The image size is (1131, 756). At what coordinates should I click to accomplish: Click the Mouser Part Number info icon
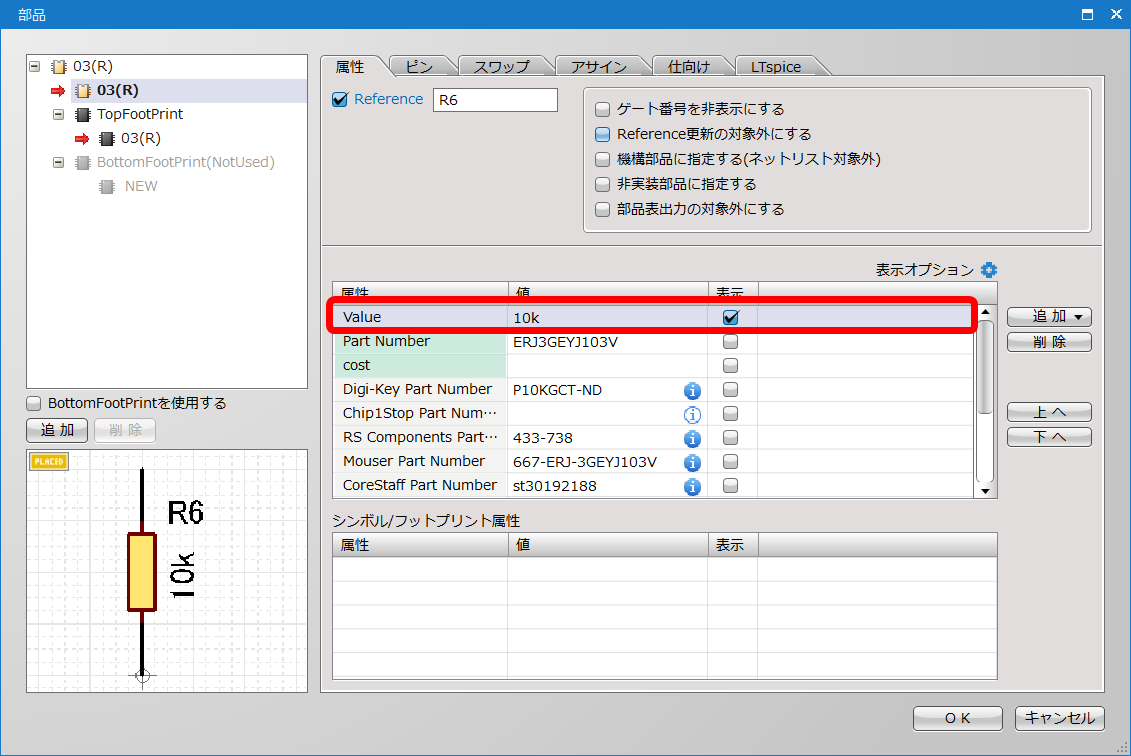692,462
